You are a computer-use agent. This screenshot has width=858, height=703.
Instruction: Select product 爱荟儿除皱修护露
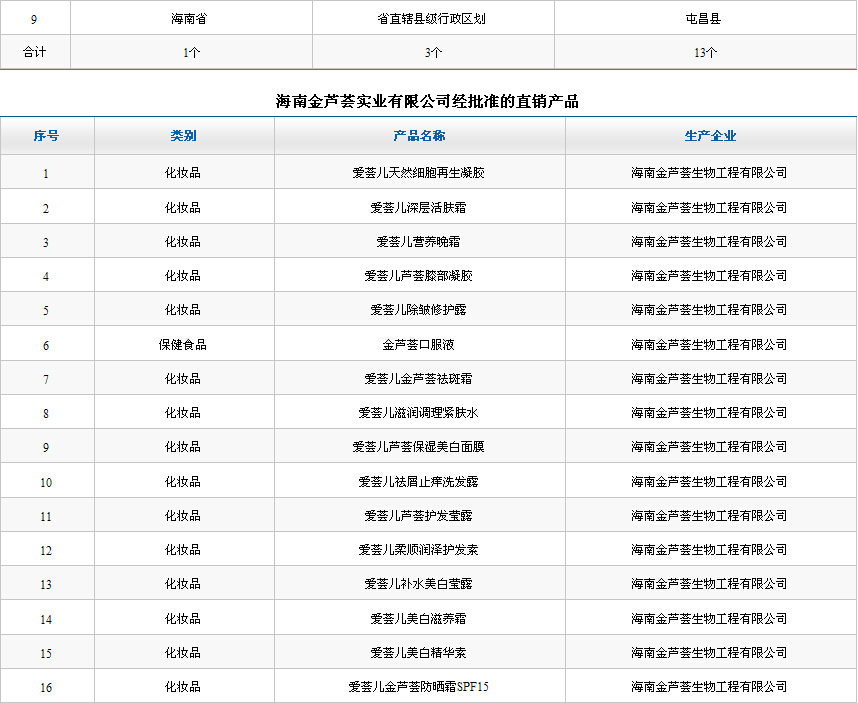[419, 310]
